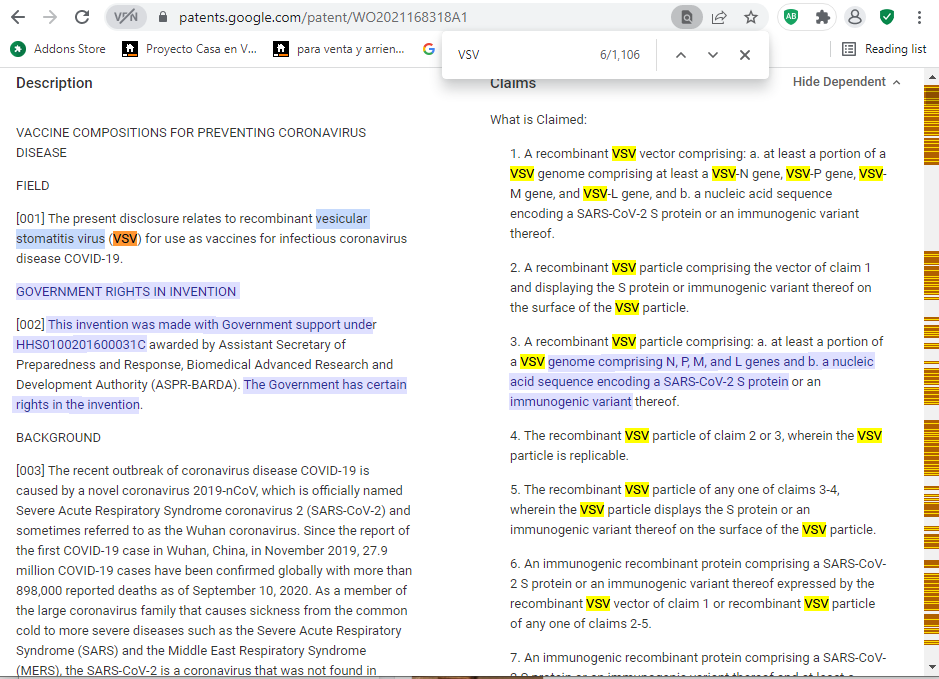
Task: Click the green shield extension icon
Action: [x=886, y=17]
